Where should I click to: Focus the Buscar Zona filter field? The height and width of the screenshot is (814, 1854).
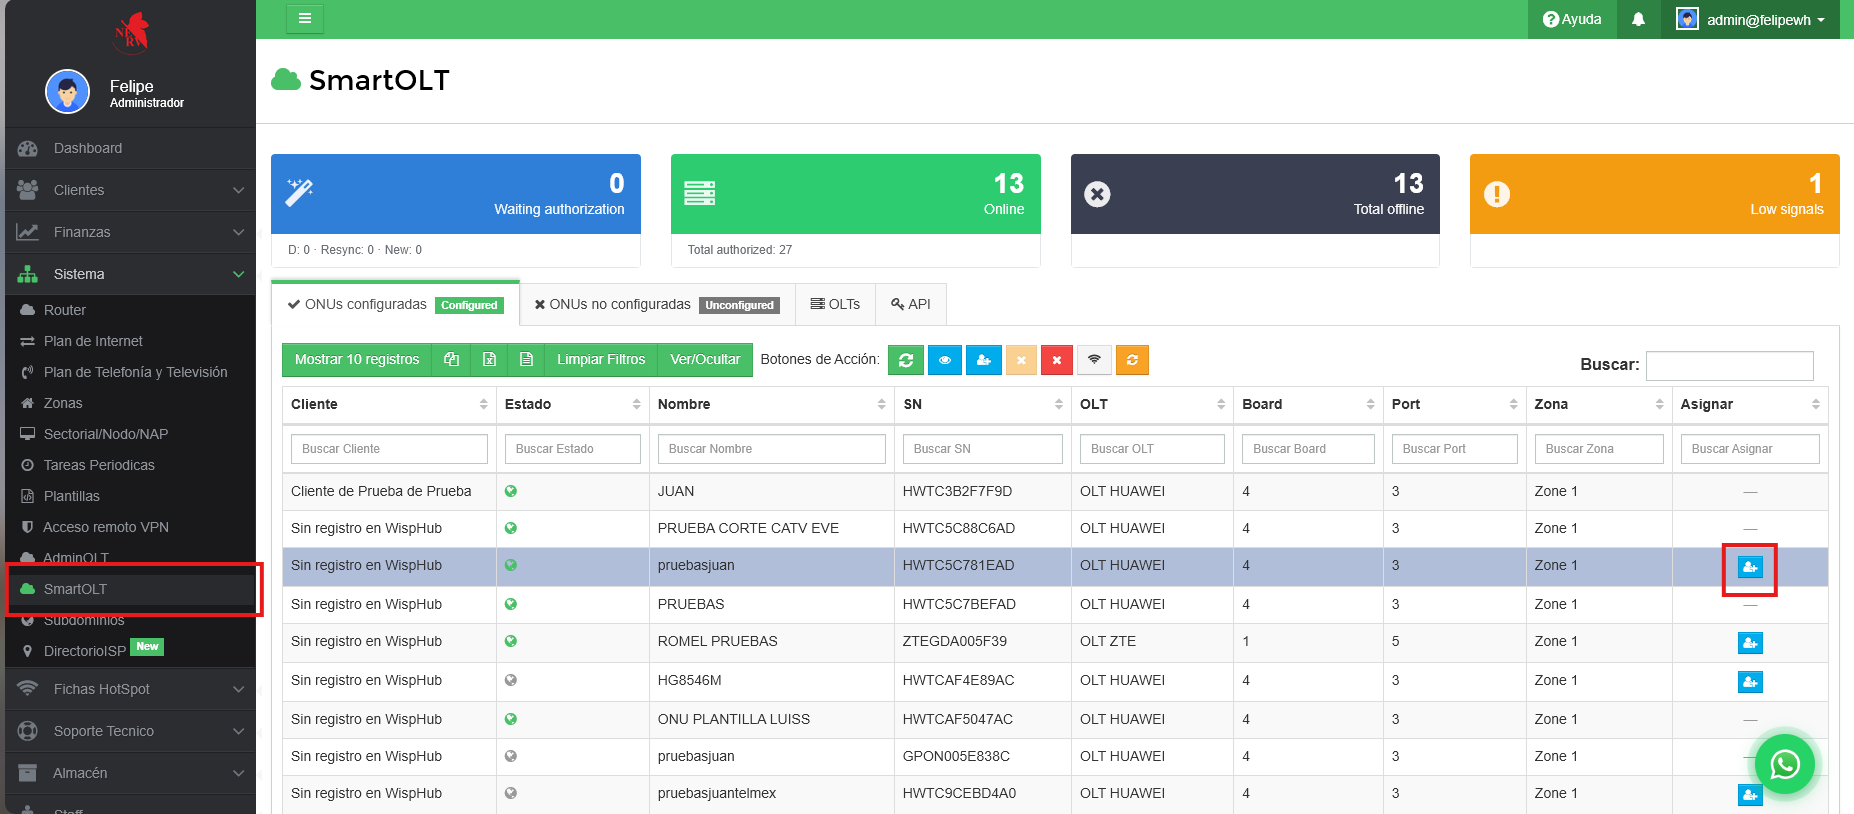[x=1599, y=449]
